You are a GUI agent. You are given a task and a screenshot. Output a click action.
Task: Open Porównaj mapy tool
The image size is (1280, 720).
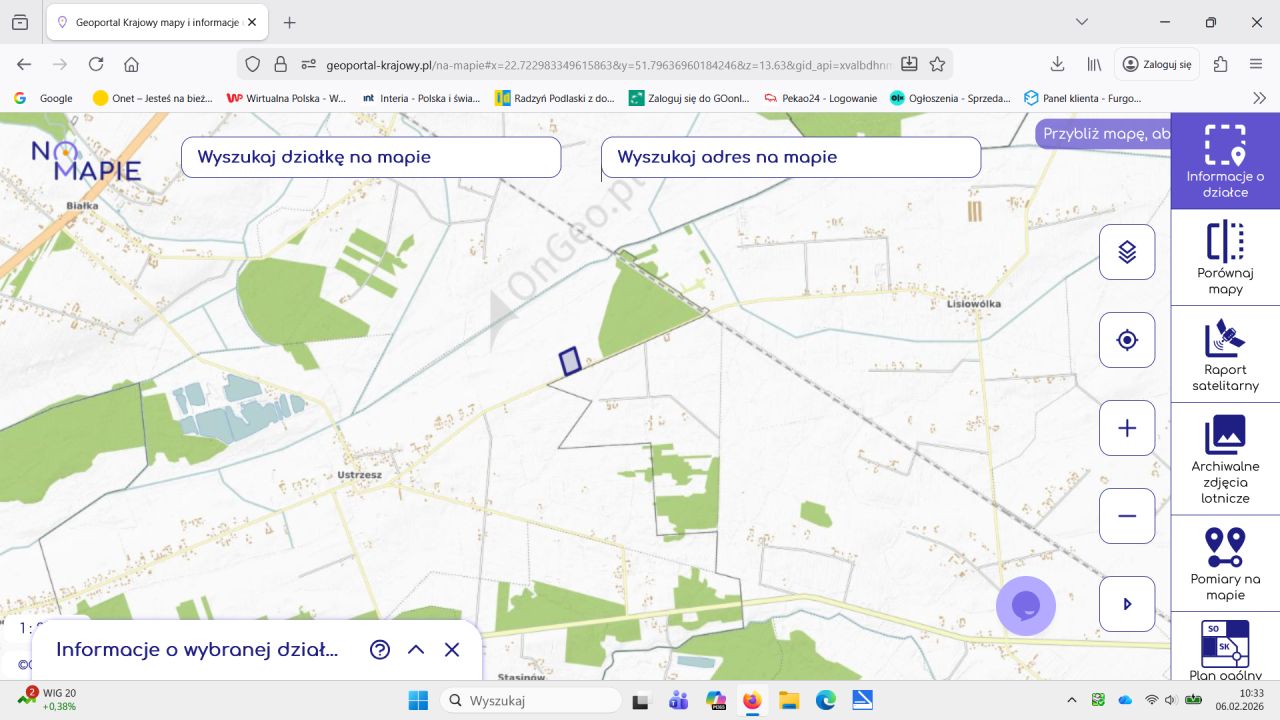pos(1225,257)
